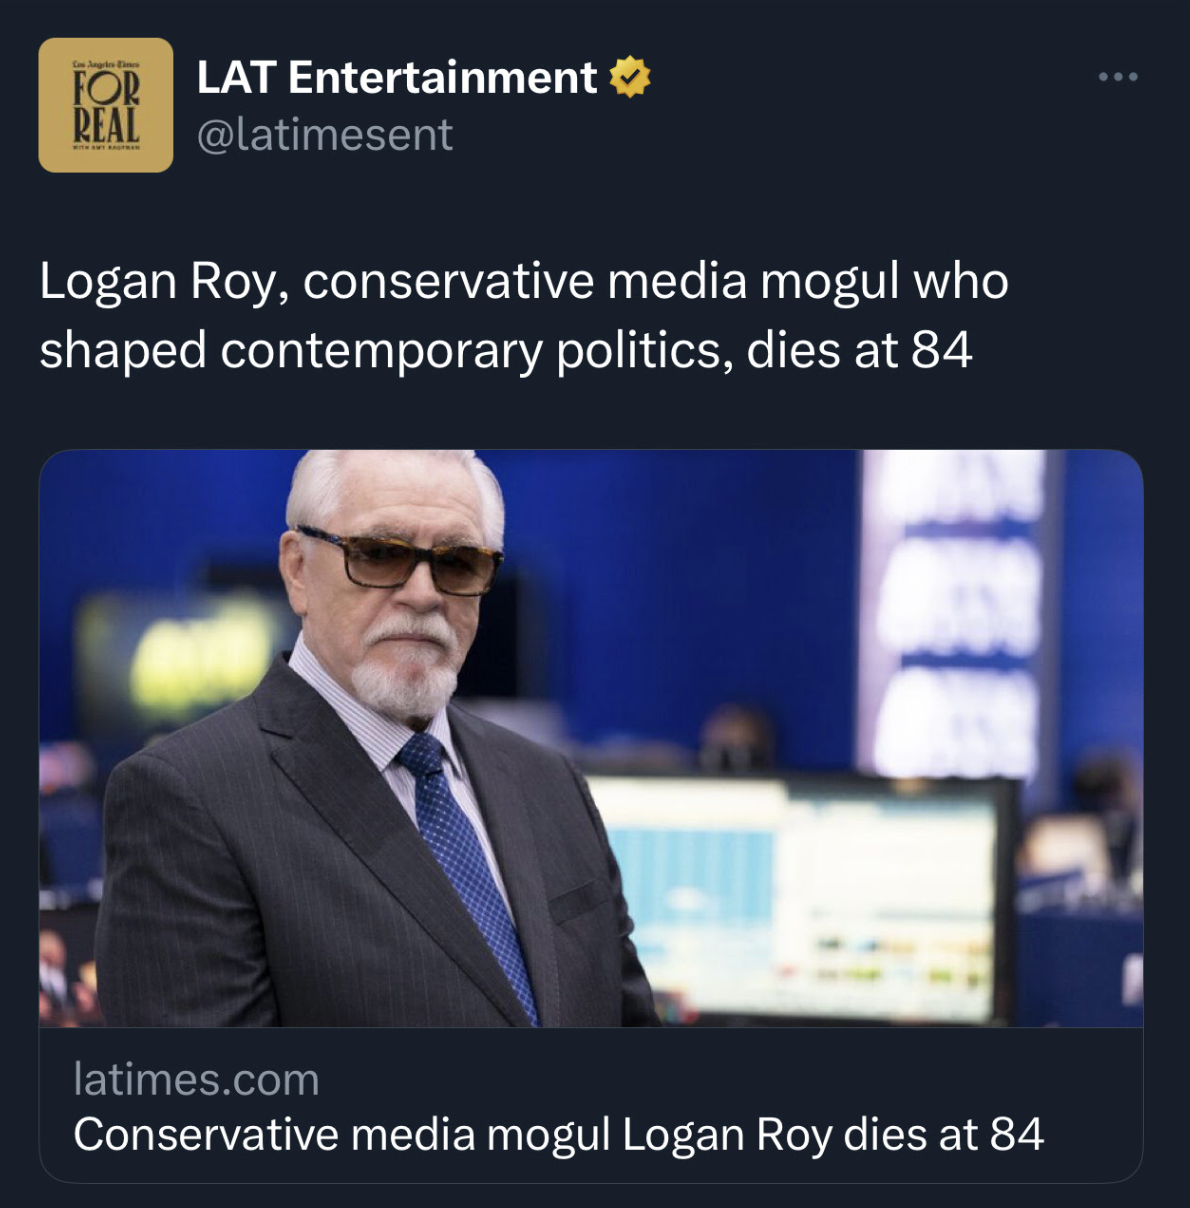Click the gold verified badge
This screenshot has height=1208, width=1190.
click(630, 77)
